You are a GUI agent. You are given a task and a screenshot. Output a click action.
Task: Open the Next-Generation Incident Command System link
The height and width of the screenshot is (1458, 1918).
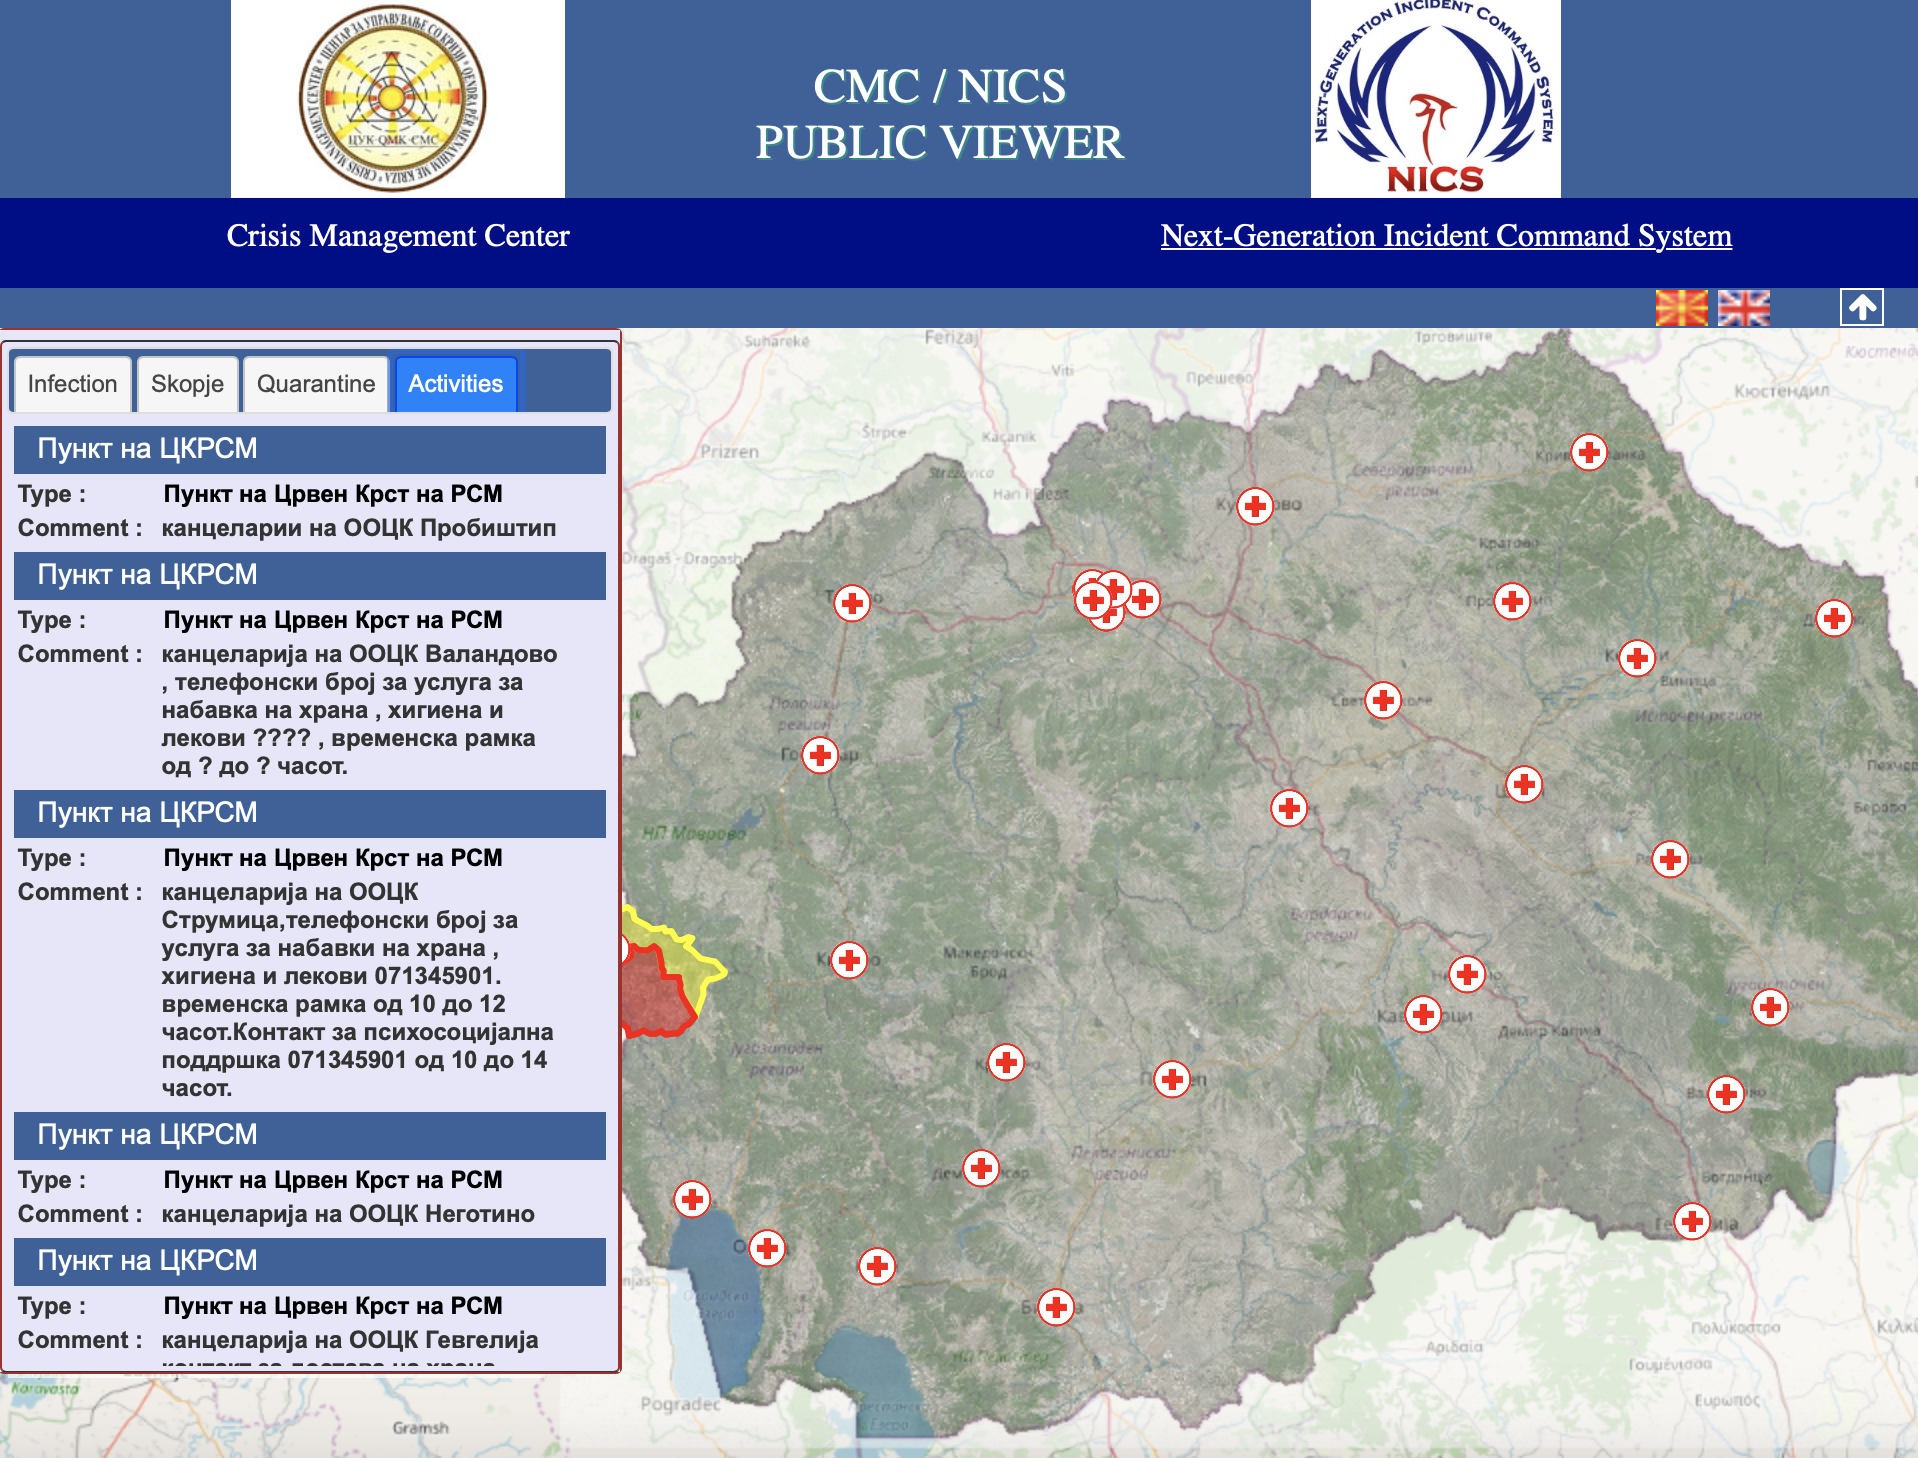coord(1445,236)
